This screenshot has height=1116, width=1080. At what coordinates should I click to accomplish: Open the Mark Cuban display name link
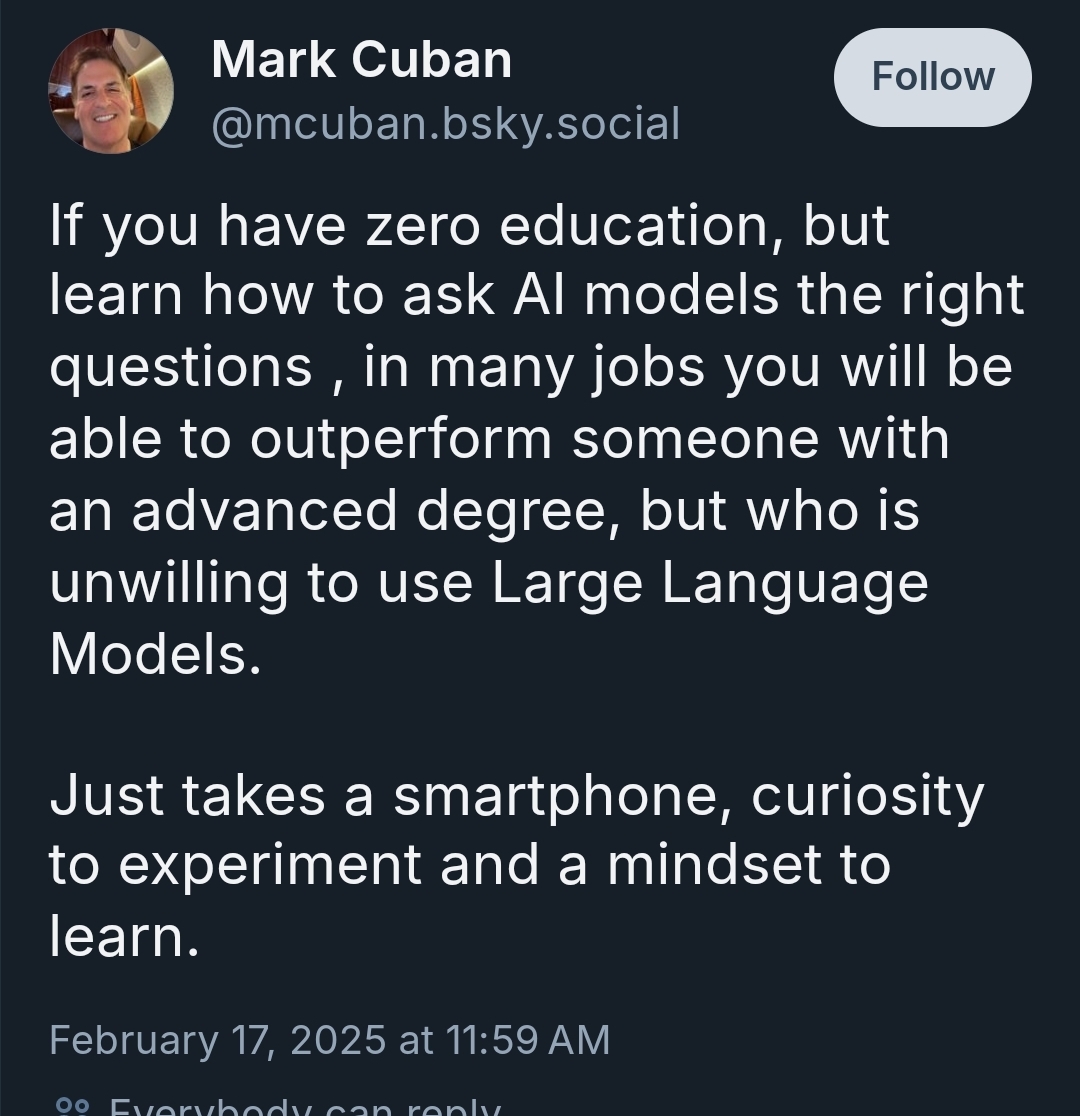pyautogui.click(x=361, y=60)
